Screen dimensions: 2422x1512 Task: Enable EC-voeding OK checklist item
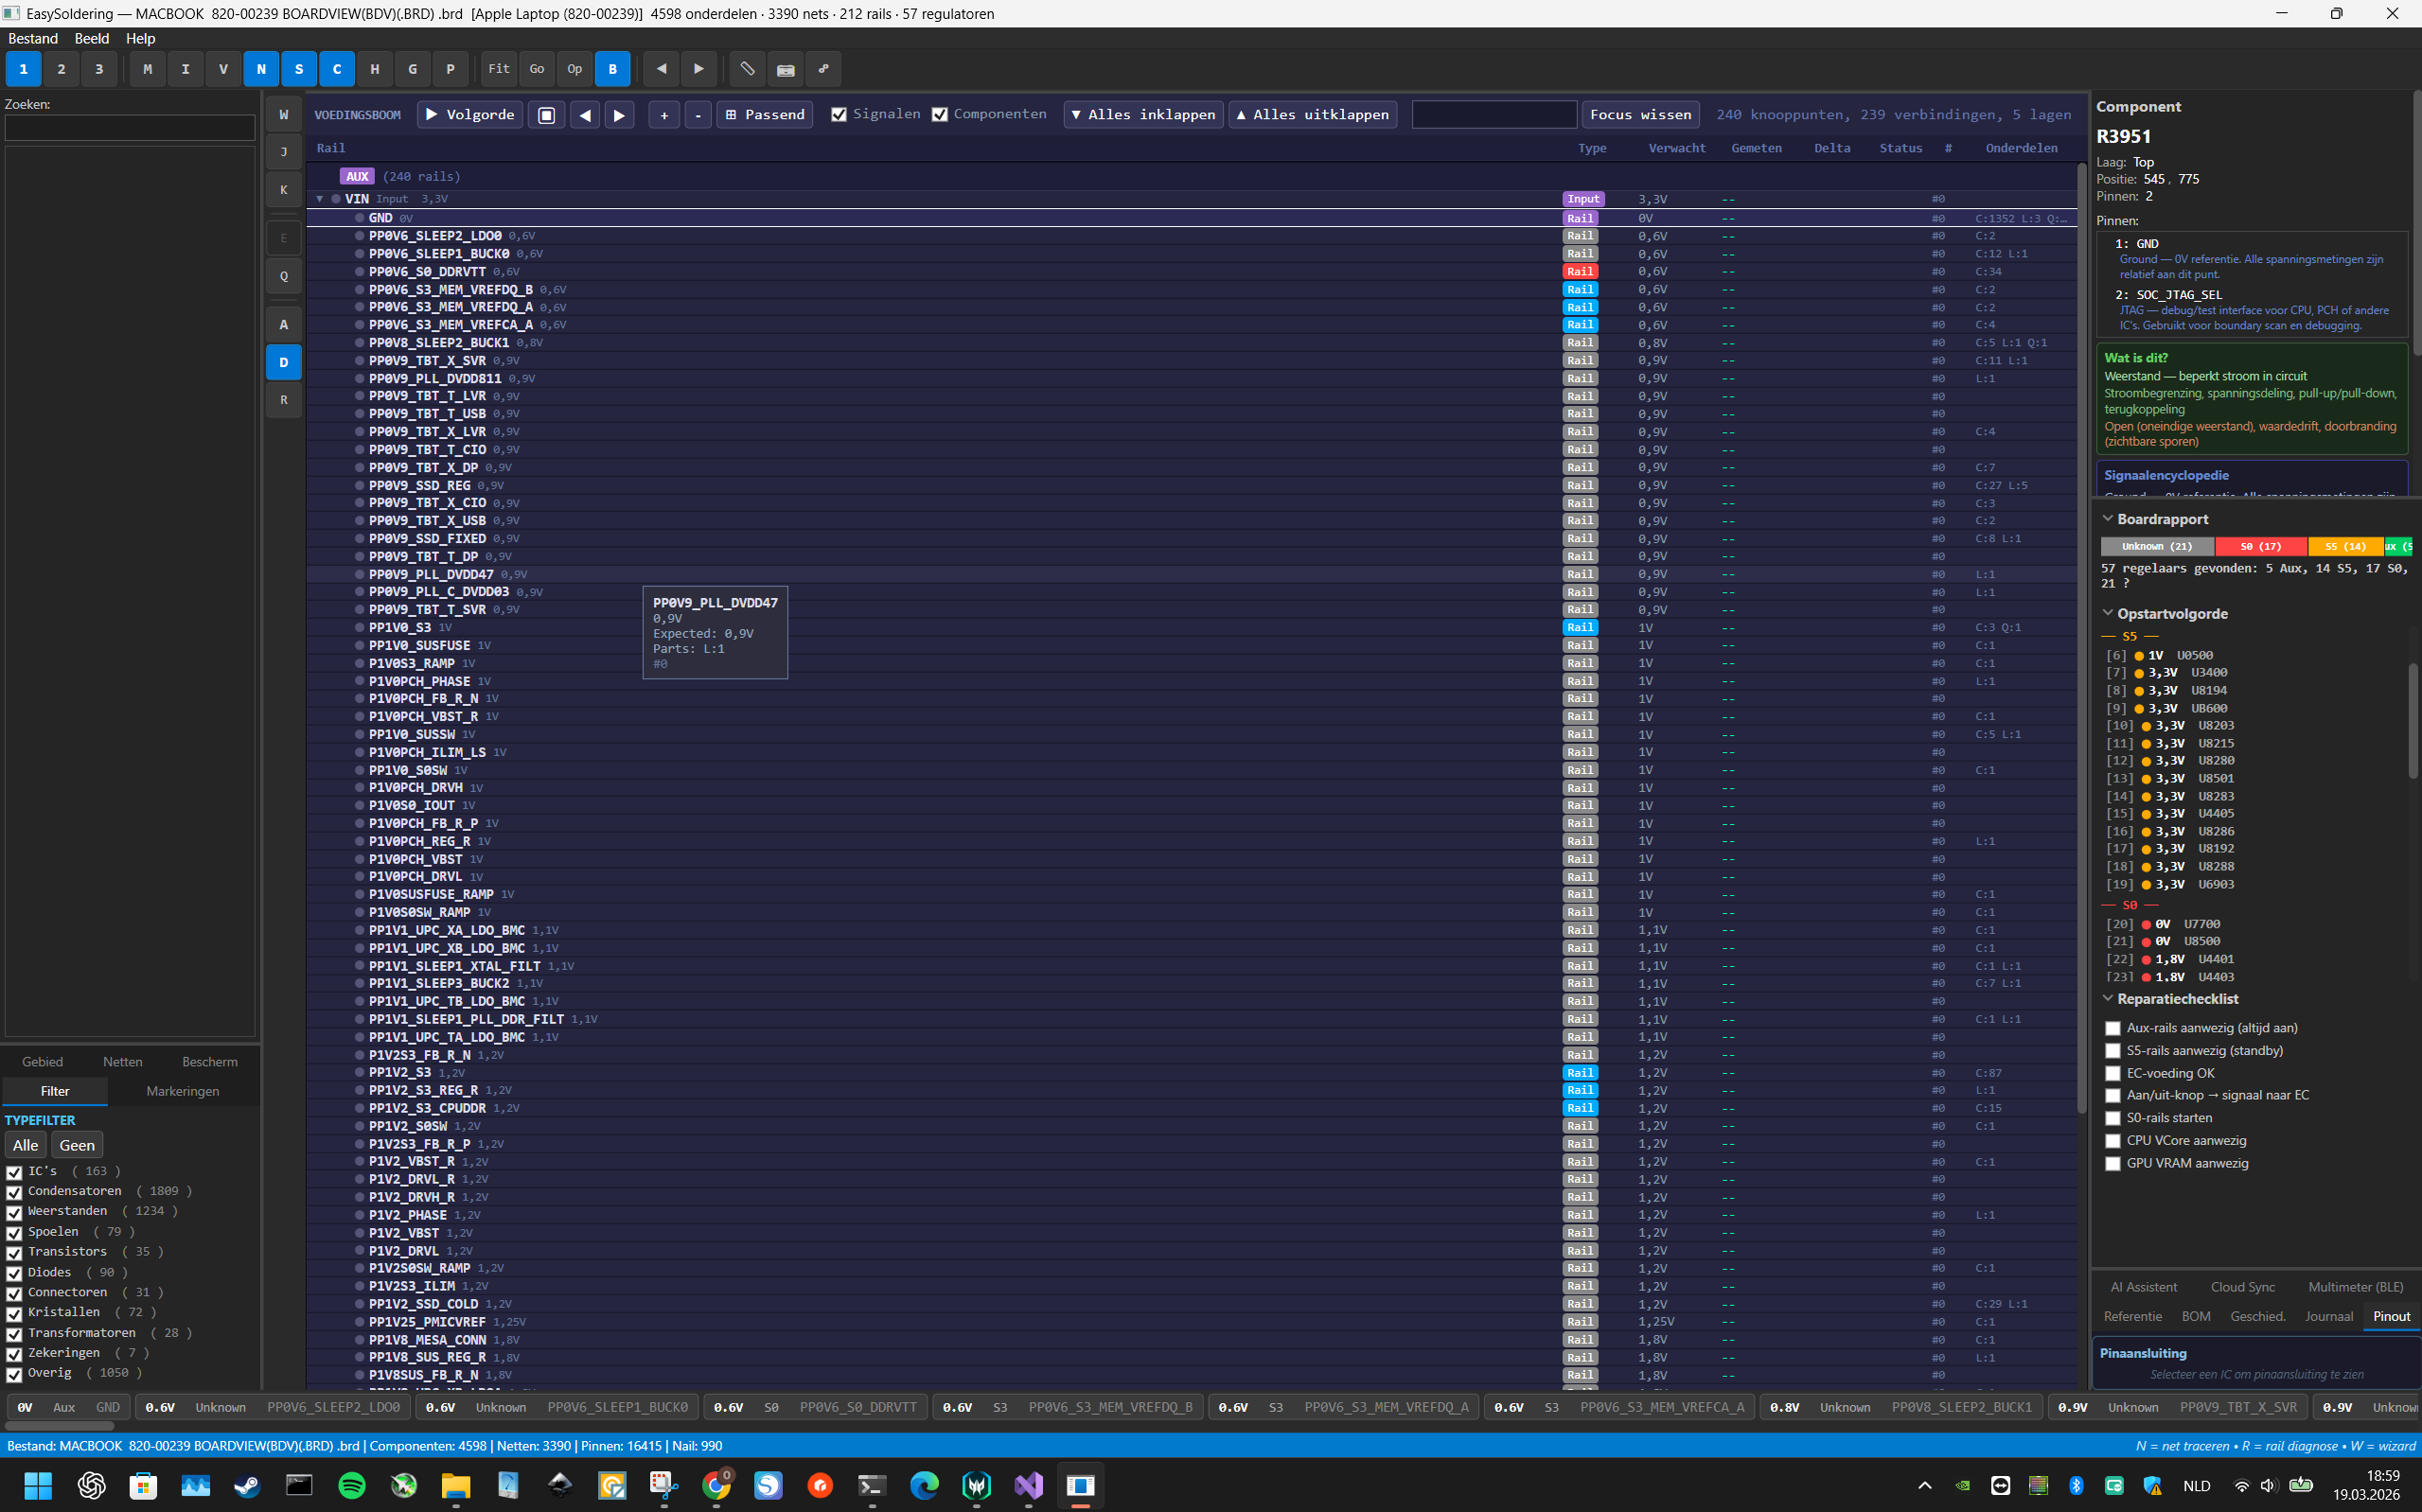point(2113,1073)
